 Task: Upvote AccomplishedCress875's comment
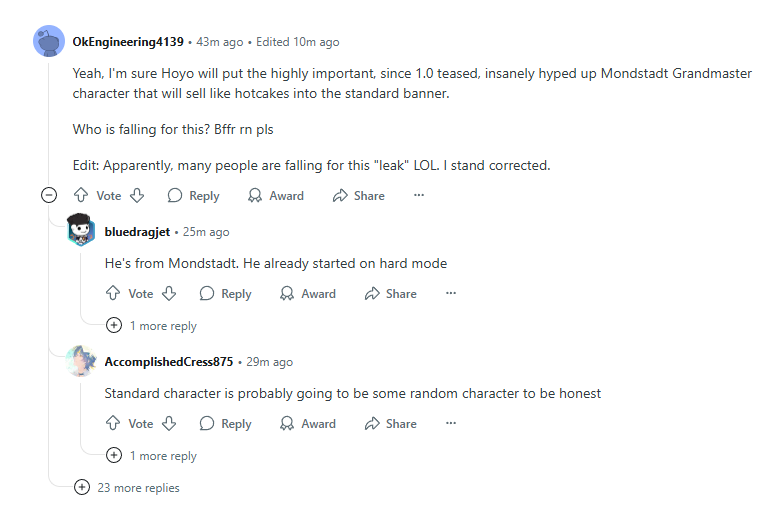pyautogui.click(x=113, y=424)
